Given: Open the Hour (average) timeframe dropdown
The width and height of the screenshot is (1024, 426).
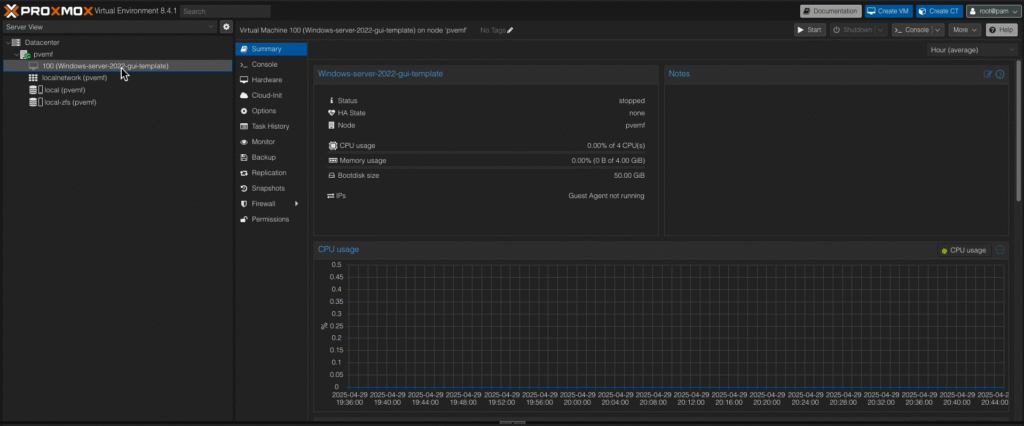Looking at the screenshot, I should tap(971, 50).
